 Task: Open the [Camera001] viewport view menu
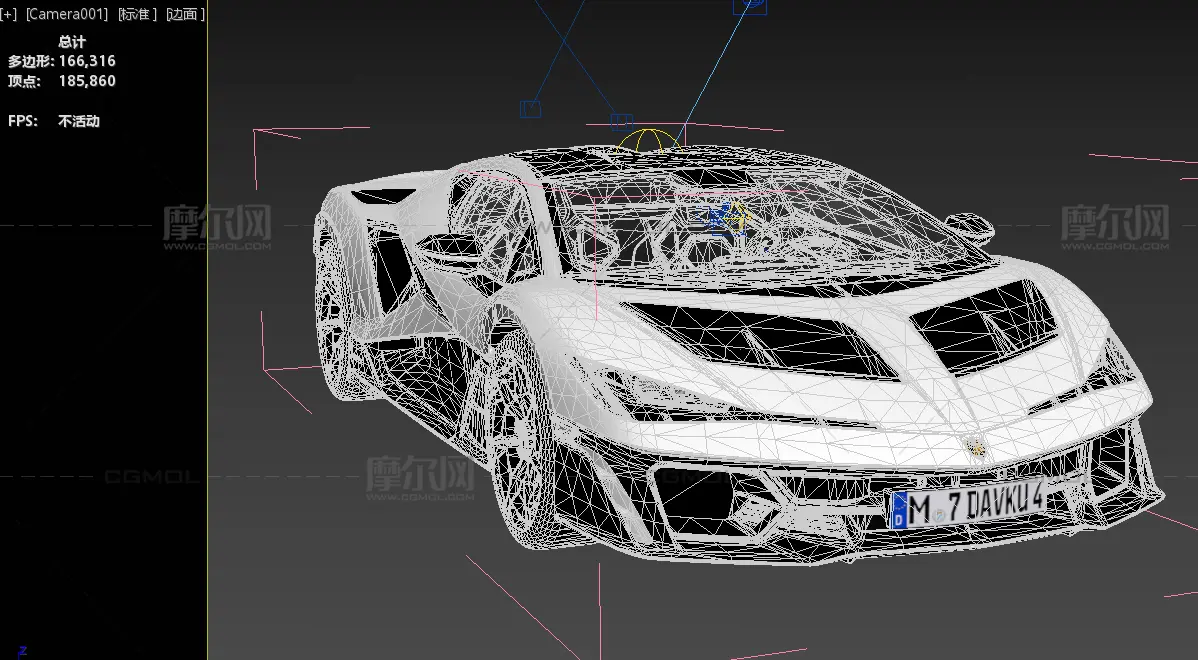(66, 14)
